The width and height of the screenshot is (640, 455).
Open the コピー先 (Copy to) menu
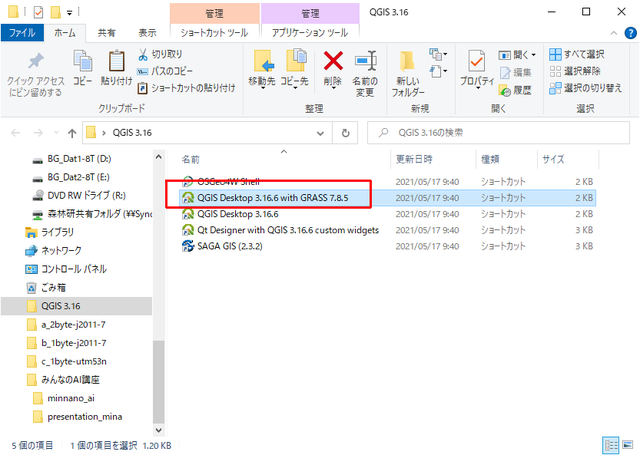coord(295,69)
